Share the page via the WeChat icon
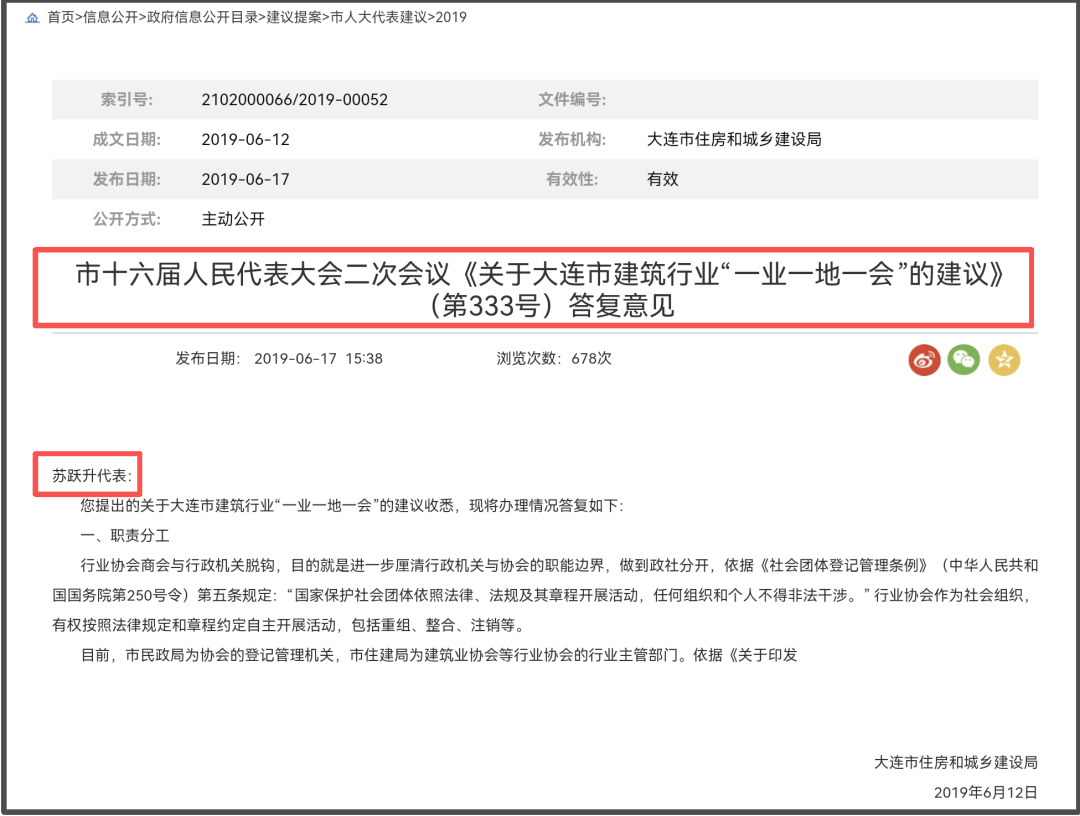 coord(964,360)
